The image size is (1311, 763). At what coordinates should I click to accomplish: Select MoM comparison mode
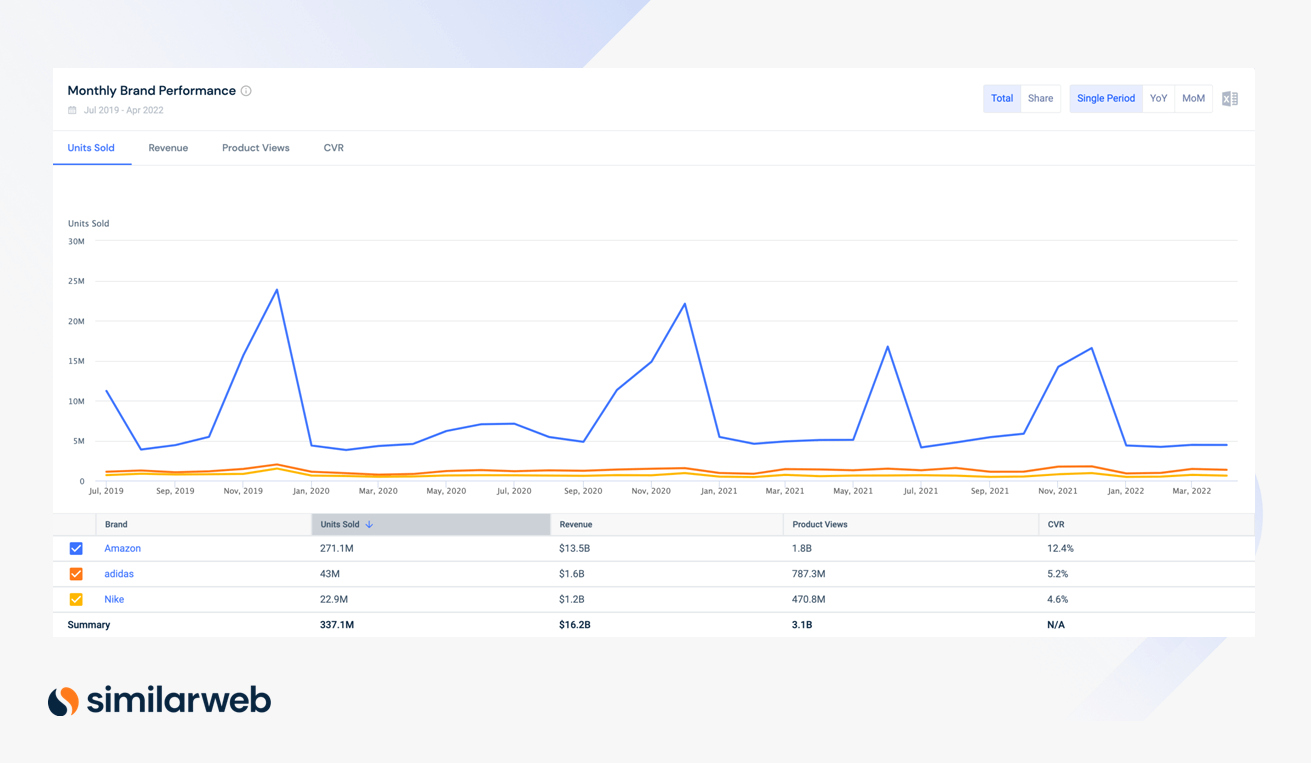(1193, 98)
